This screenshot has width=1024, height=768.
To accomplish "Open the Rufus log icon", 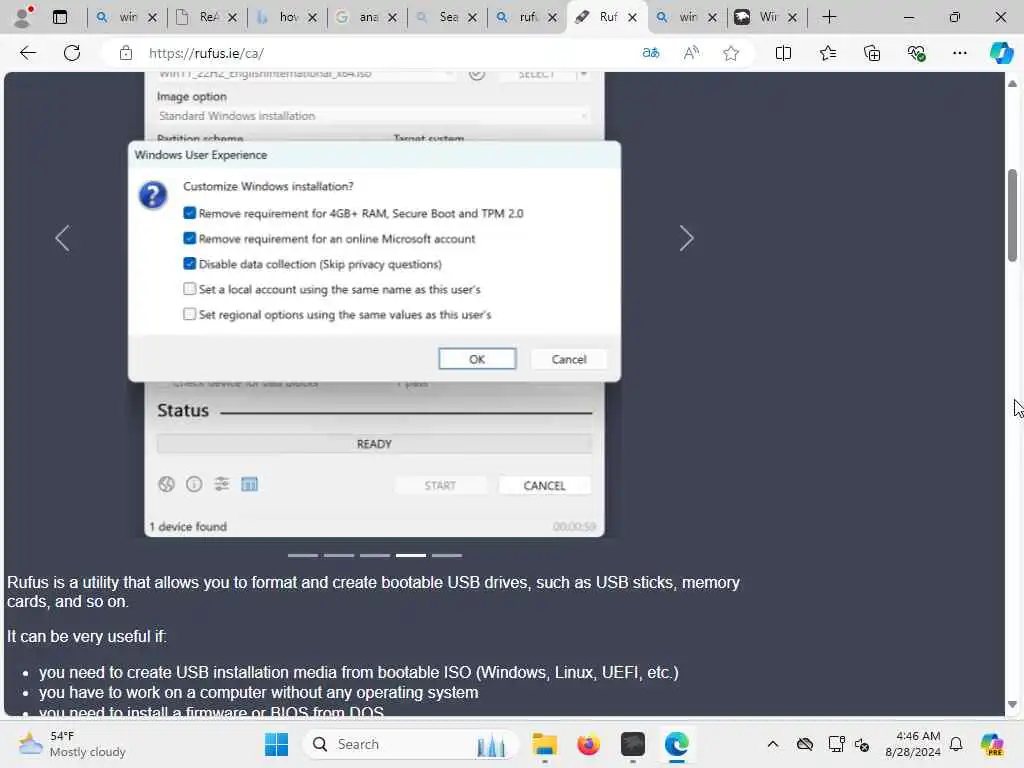I will (x=249, y=484).
